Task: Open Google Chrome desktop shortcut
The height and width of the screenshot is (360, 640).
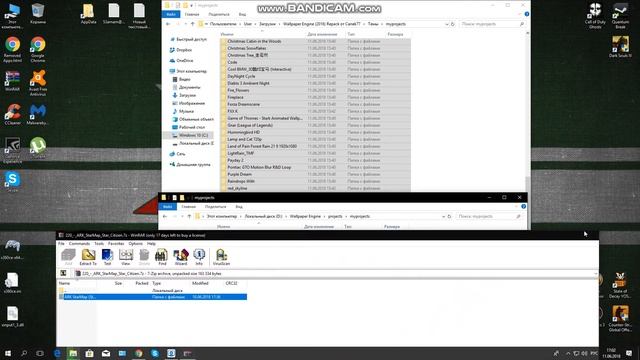Action: click(38, 49)
